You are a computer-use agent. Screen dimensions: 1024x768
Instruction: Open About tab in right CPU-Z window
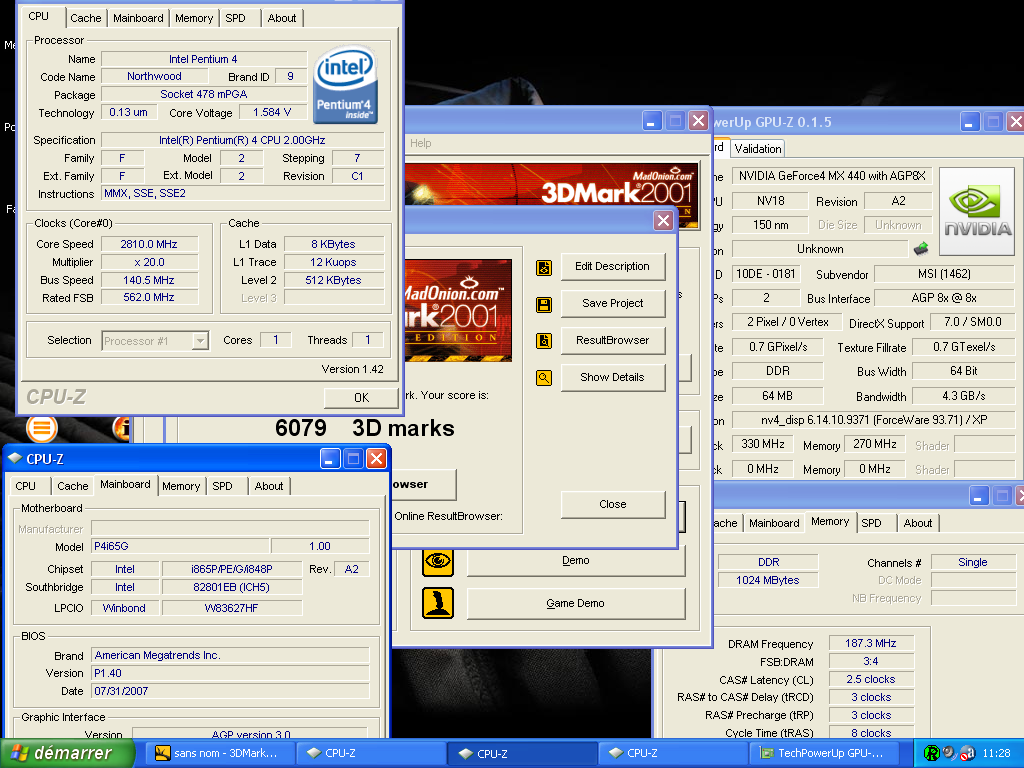pos(918,523)
